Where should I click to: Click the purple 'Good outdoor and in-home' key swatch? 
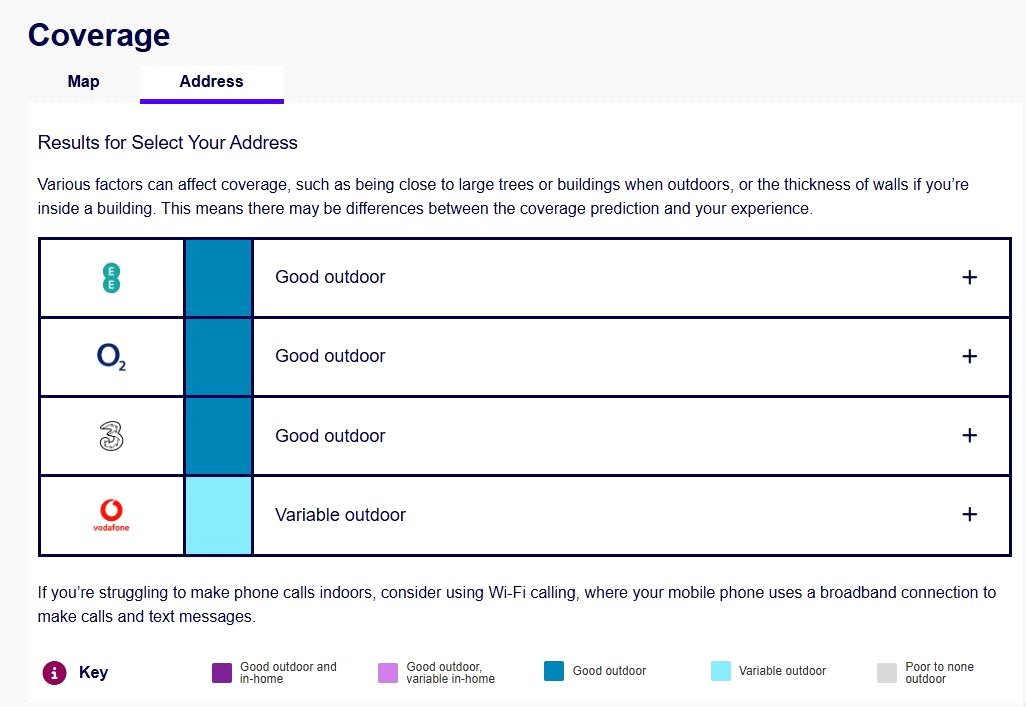point(222,672)
